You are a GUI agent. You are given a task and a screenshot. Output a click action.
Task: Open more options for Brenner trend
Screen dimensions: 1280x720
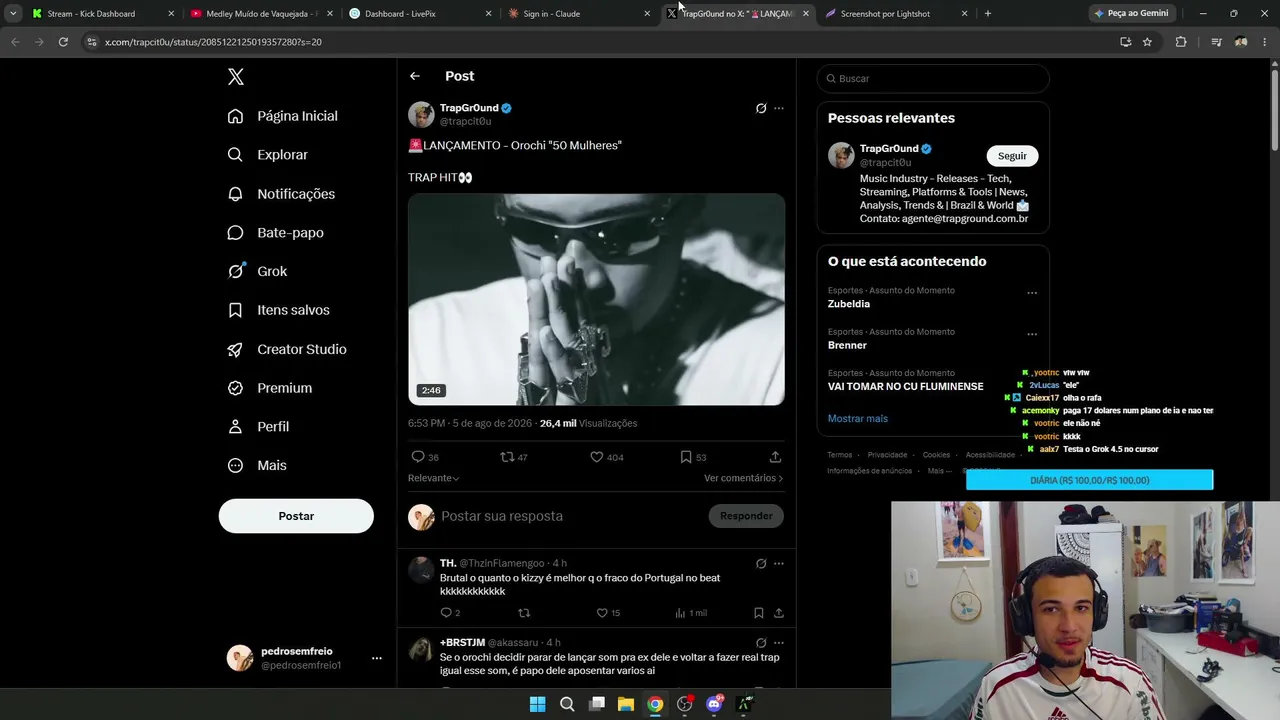[x=1032, y=334]
